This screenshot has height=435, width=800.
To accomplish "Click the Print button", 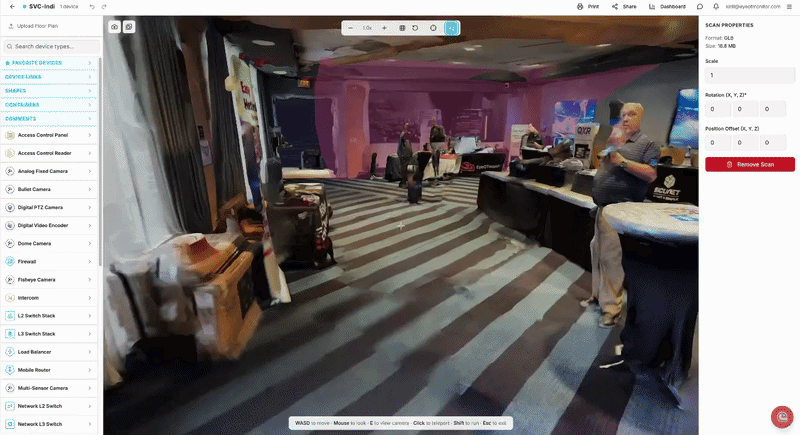I will click(x=588, y=7).
